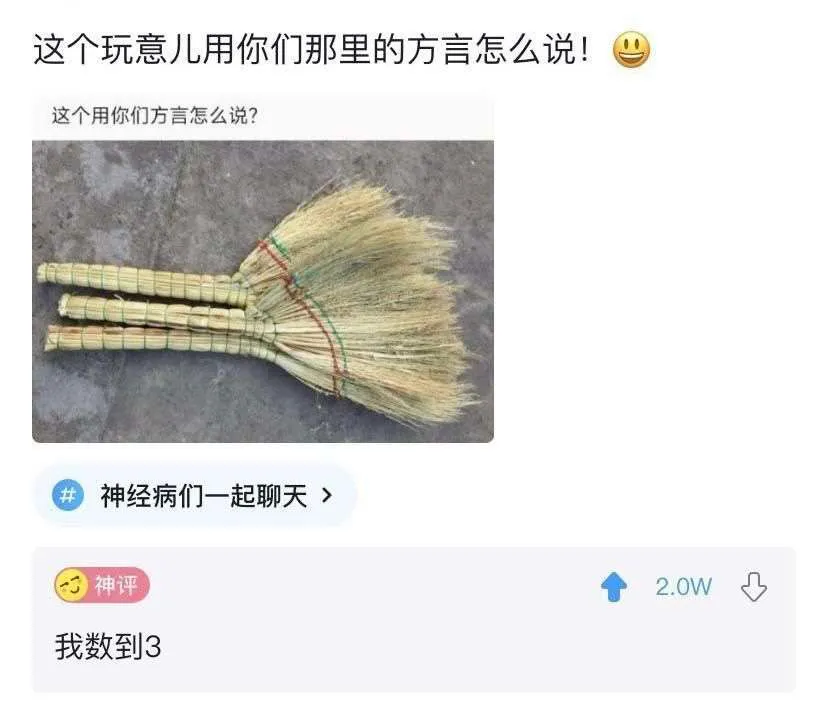
Task: Tap the blue hashtag circle icon
Action: 68,495
